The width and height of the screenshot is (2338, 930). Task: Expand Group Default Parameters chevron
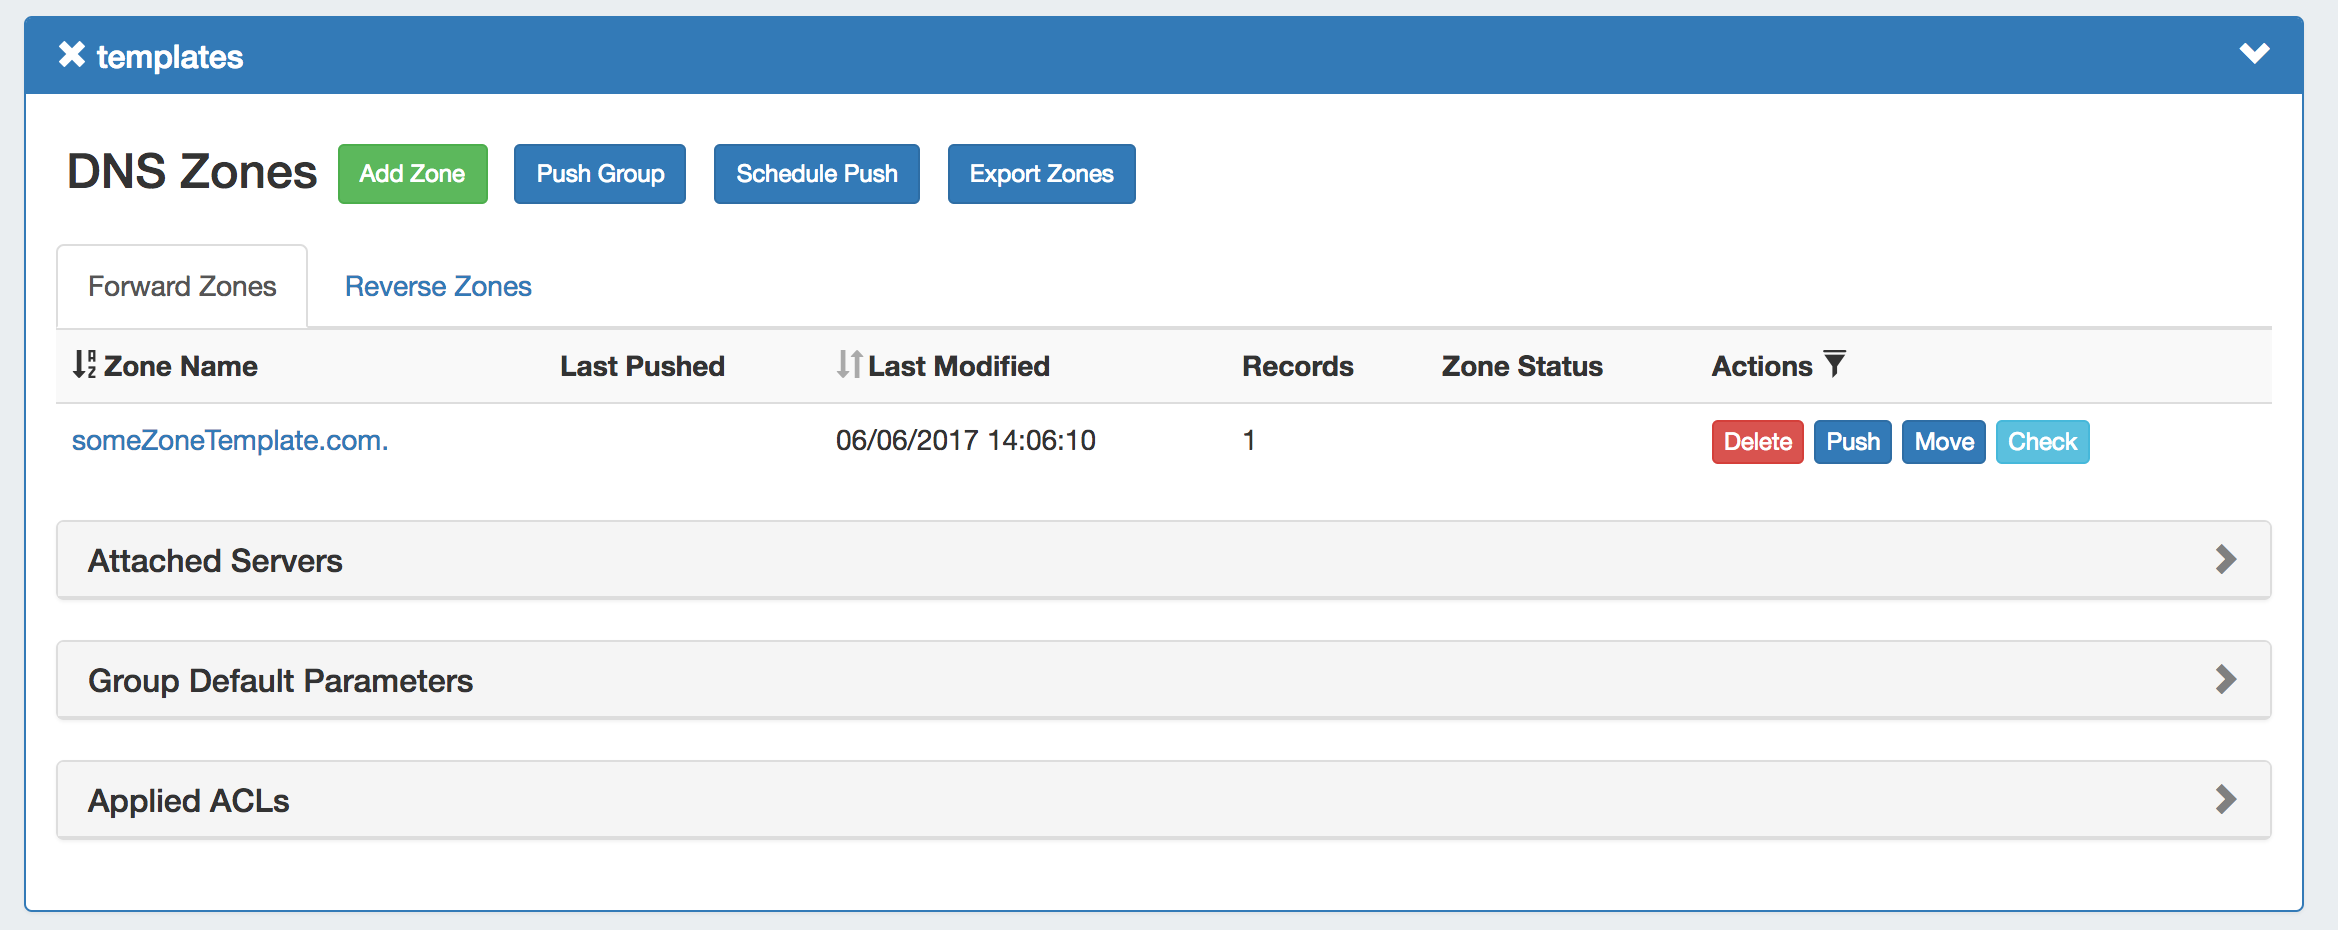2225,680
